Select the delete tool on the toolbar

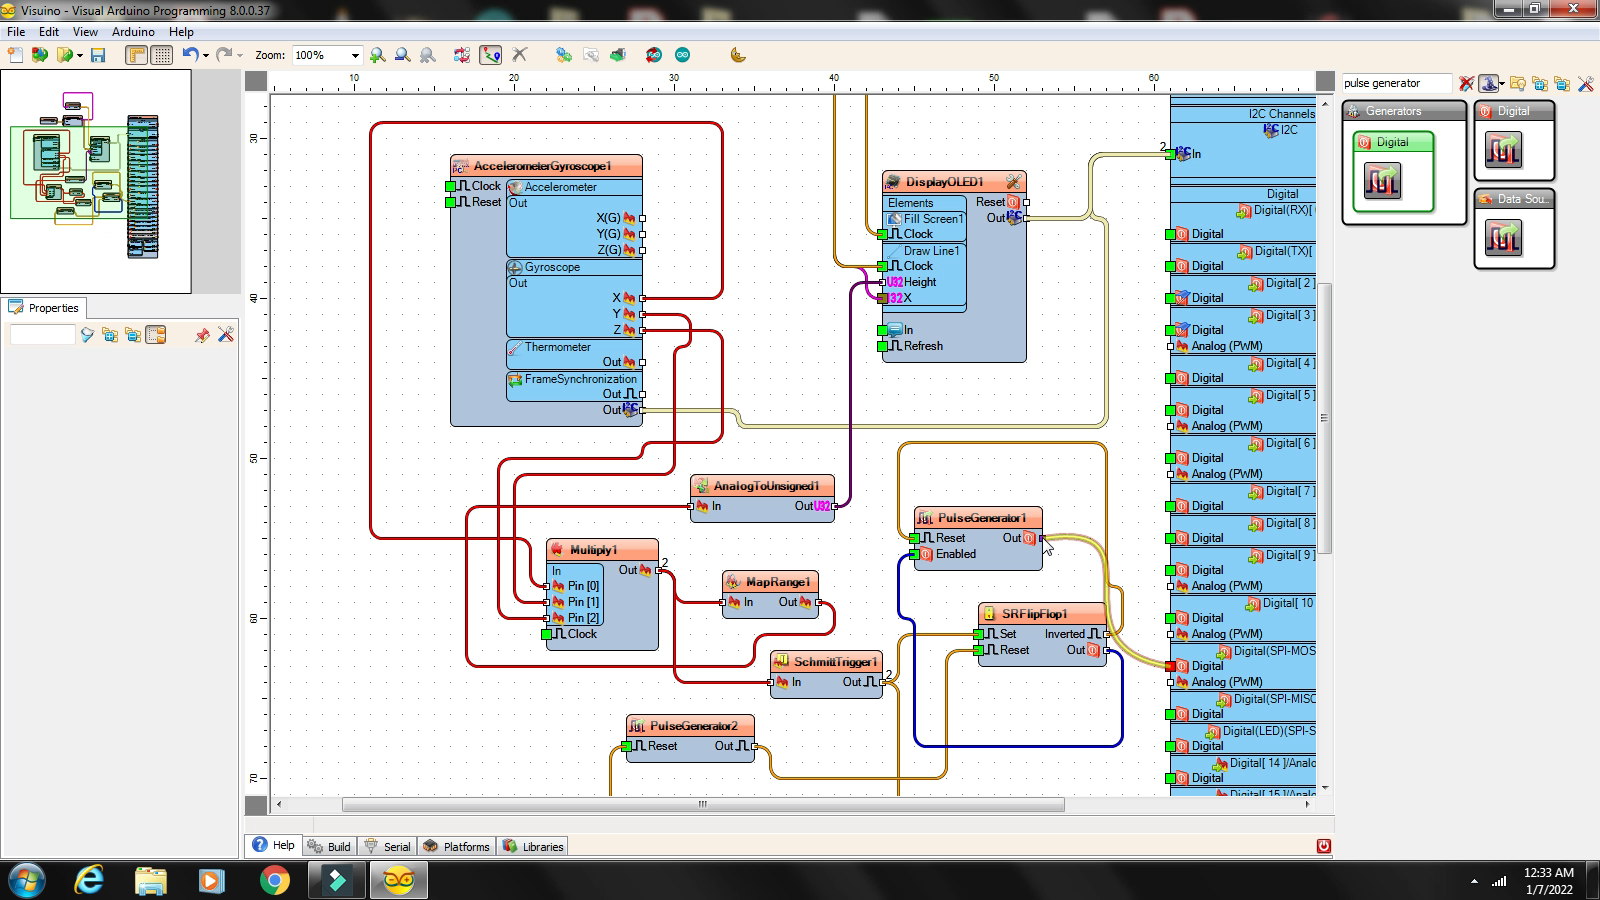click(521, 55)
